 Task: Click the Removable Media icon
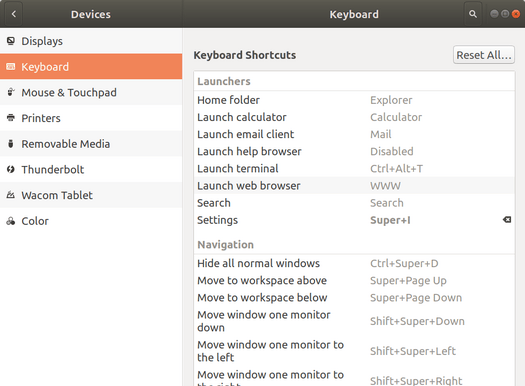click(x=11, y=144)
